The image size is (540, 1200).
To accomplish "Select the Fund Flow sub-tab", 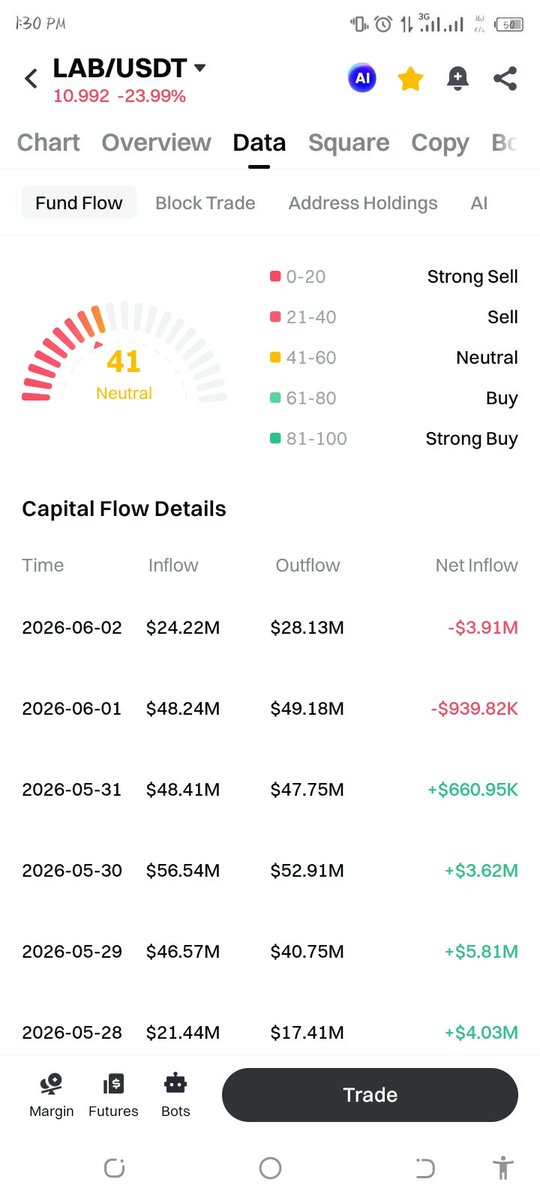I will tap(79, 203).
